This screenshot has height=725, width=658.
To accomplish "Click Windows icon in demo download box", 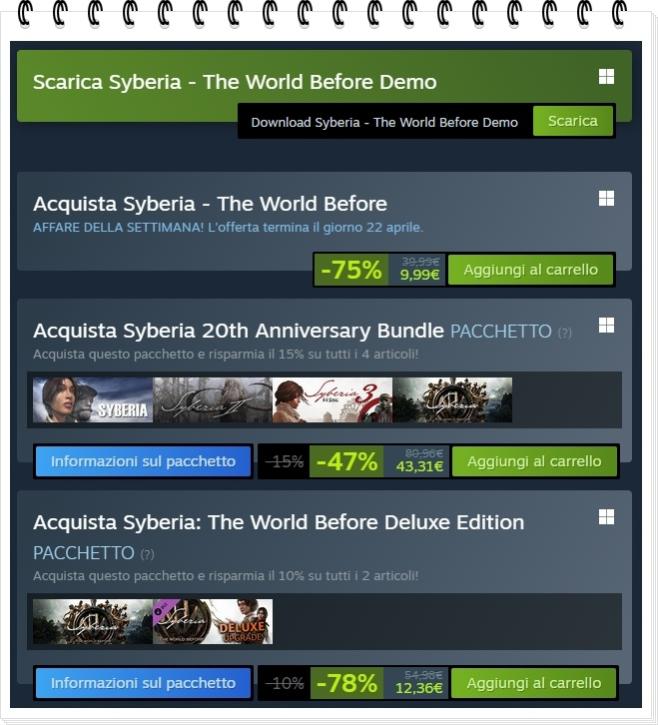I will coord(606,77).
